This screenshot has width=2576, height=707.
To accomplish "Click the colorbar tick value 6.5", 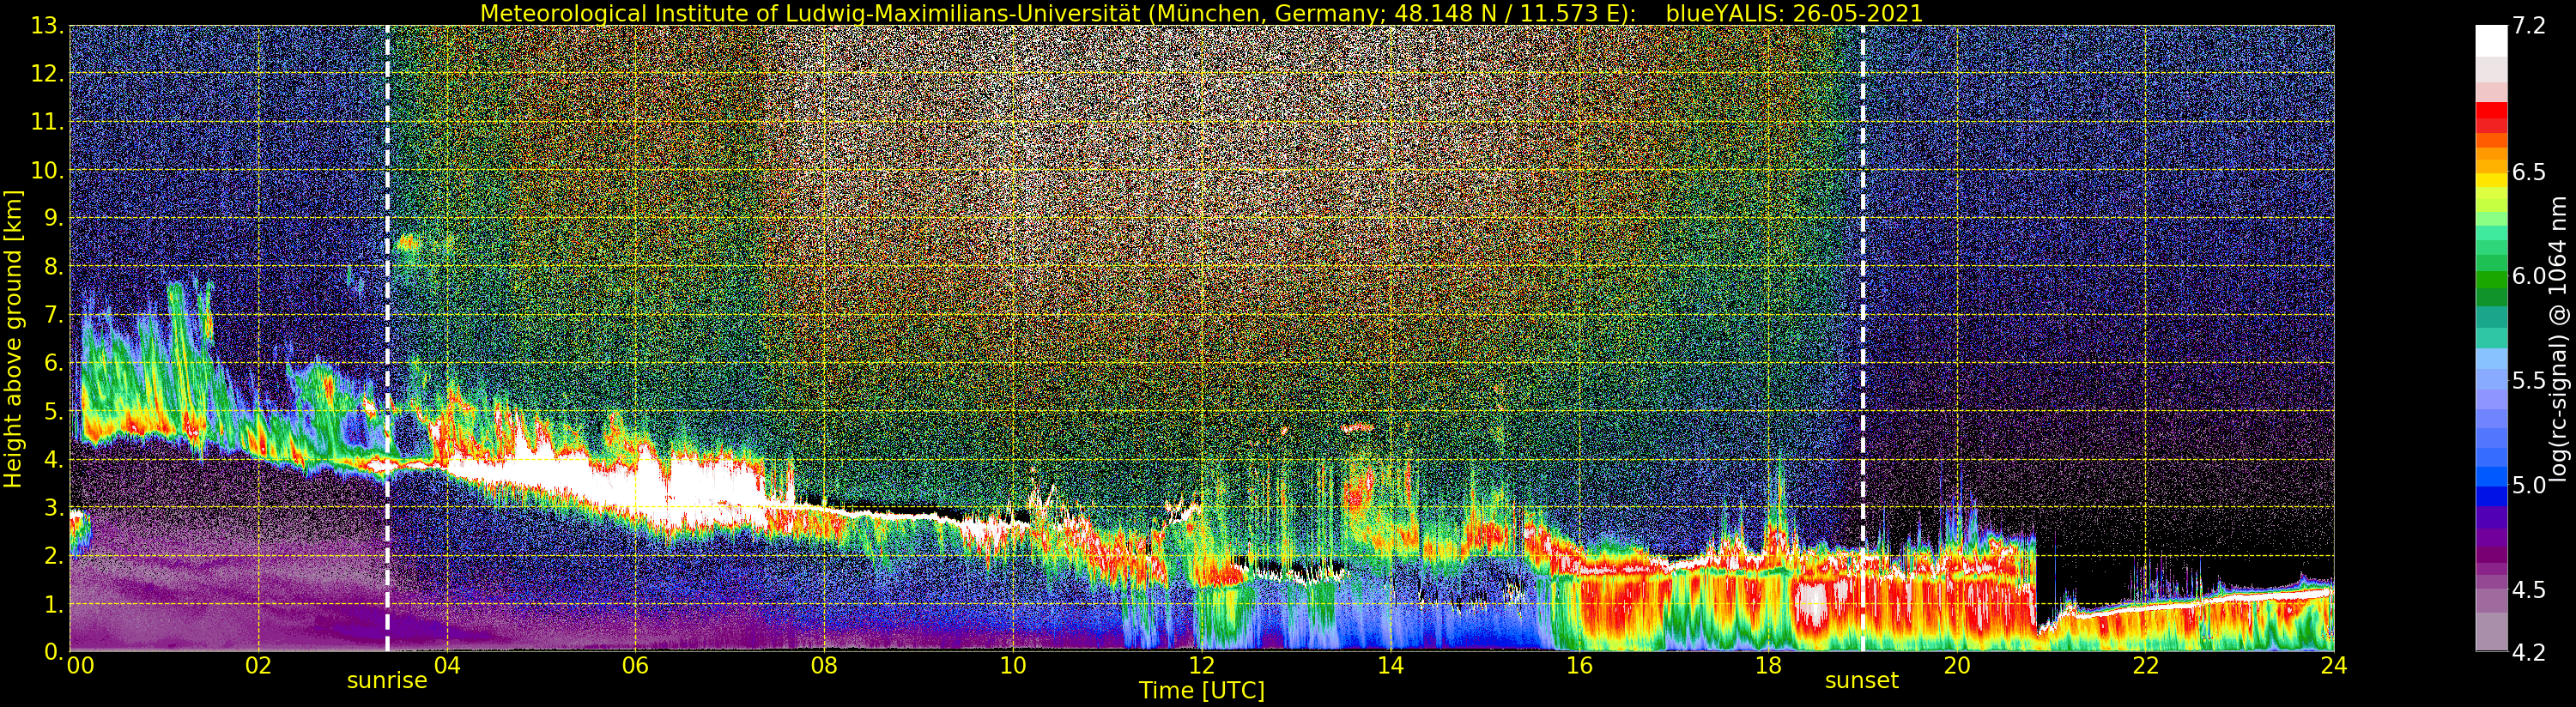I will (2529, 172).
